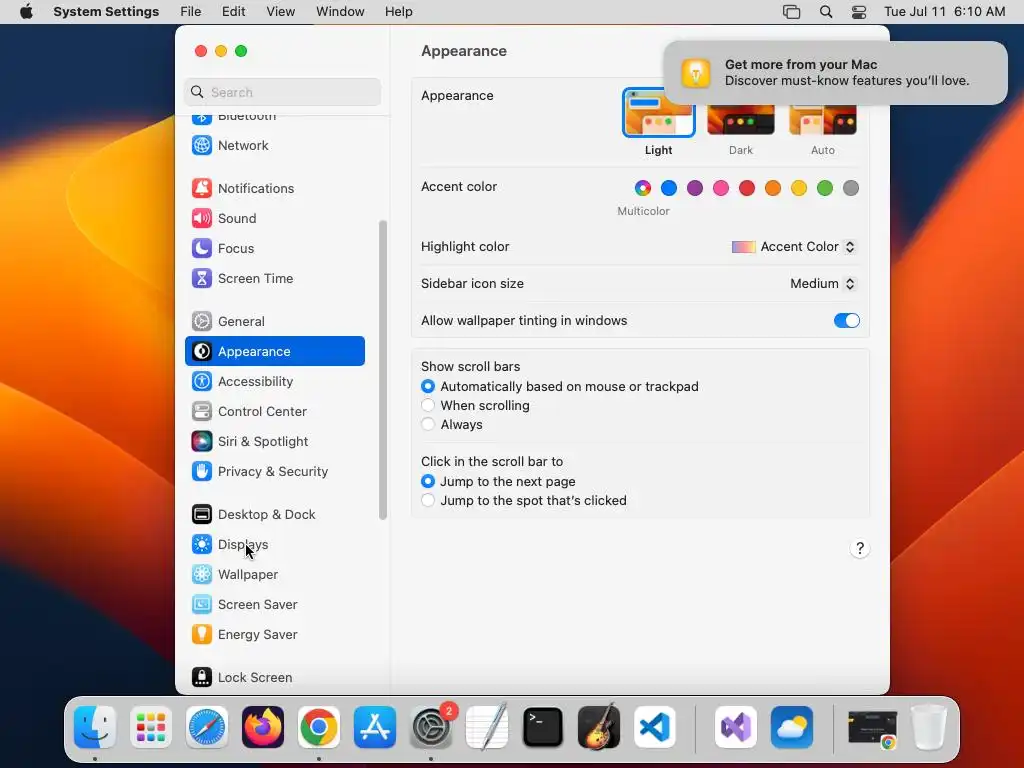Open Lock Screen settings
The image size is (1024, 768).
[x=275, y=678]
